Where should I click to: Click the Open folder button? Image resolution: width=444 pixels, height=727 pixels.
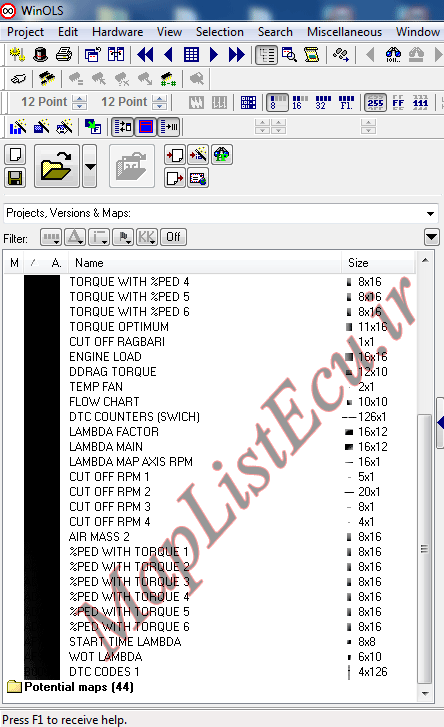pyautogui.click(x=57, y=166)
